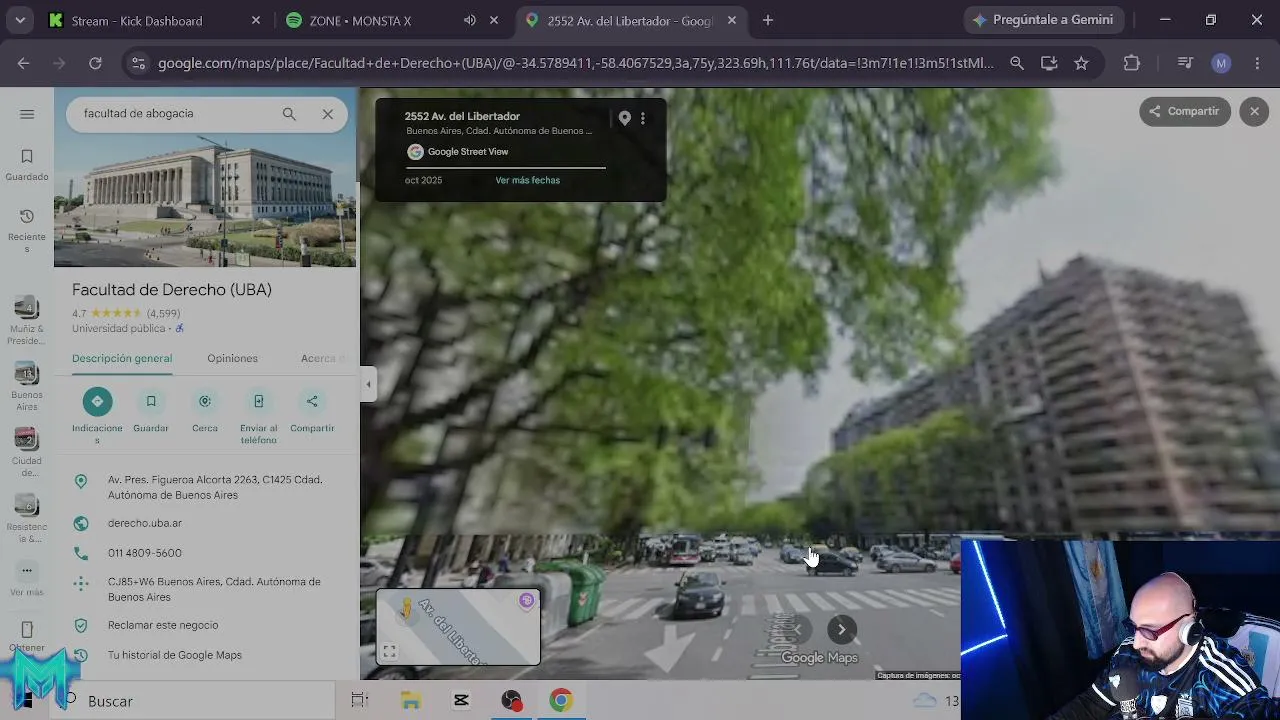Open File Explorer from the taskbar
Screen dimensions: 1280x720
[x=410, y=700]
